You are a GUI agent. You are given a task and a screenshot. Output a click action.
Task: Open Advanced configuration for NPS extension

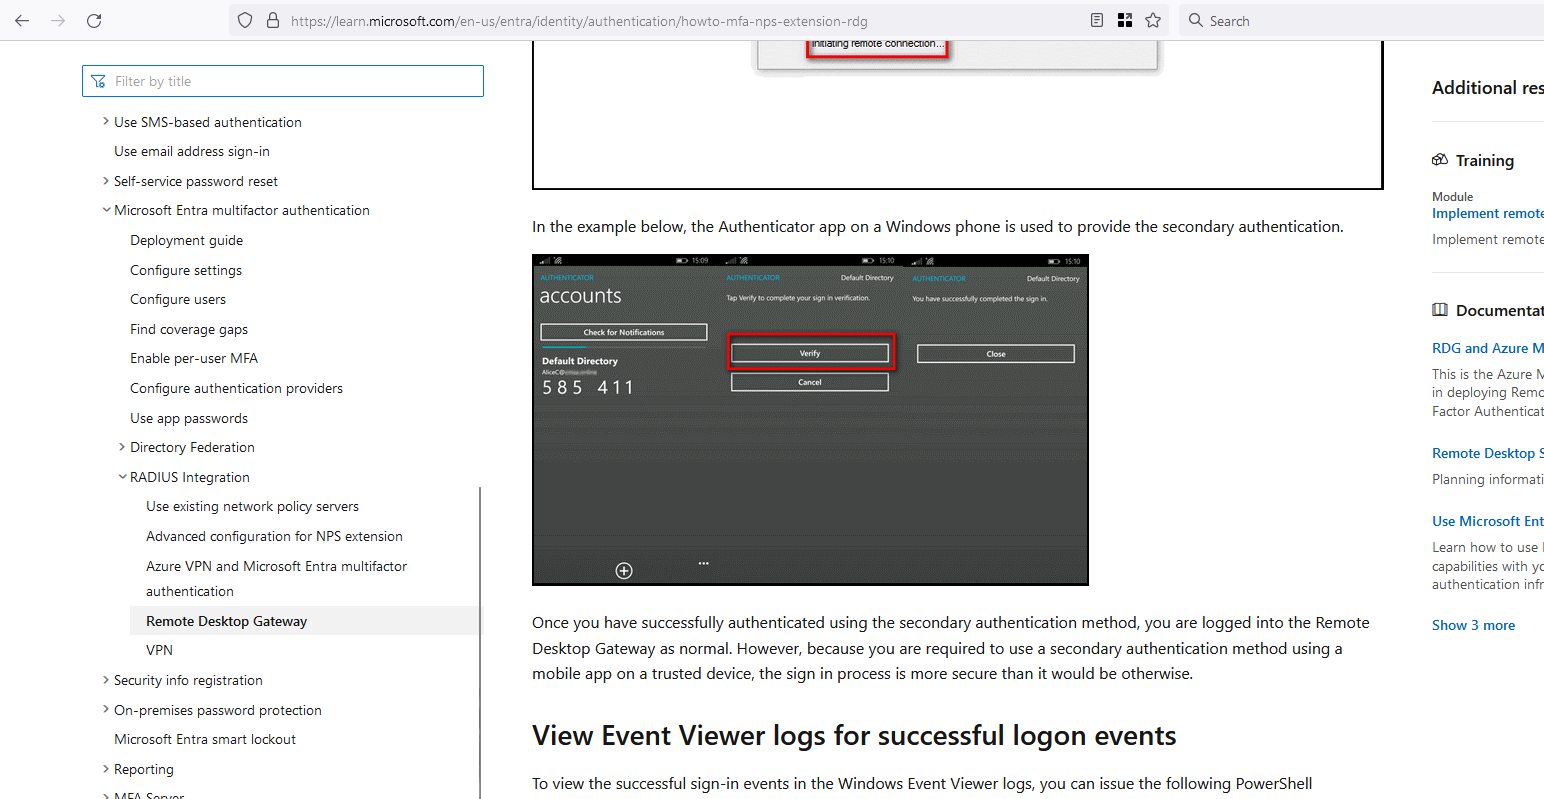tap(274, 536)
